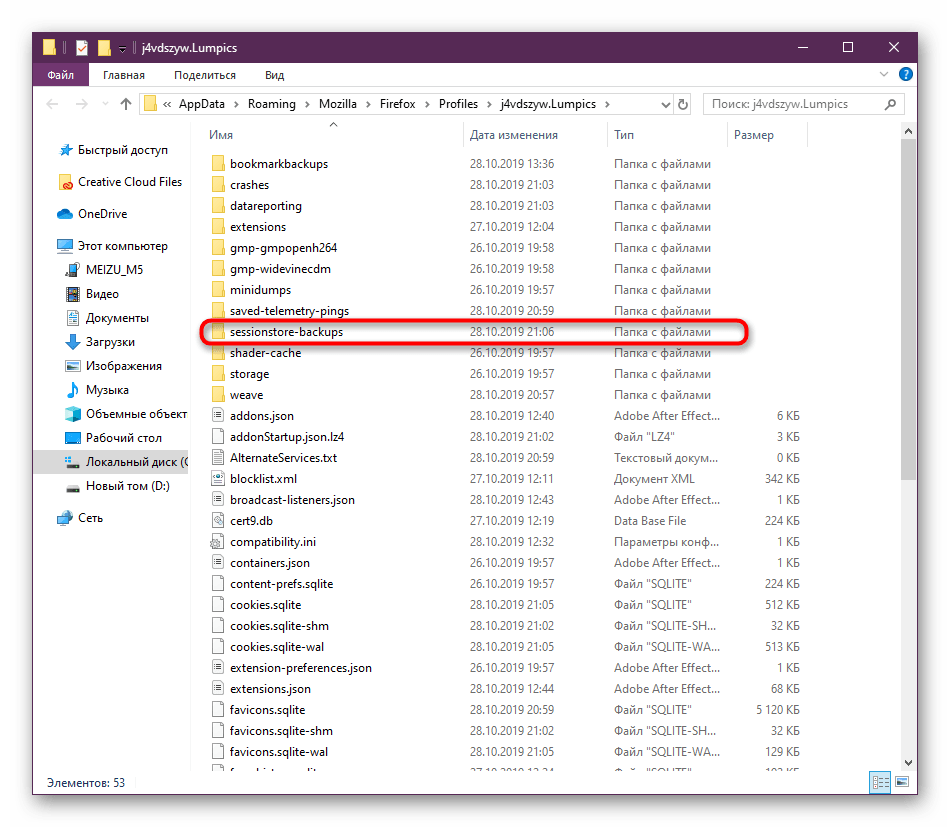
Task: Switch to details view in status bar
Action: (881, 782)
